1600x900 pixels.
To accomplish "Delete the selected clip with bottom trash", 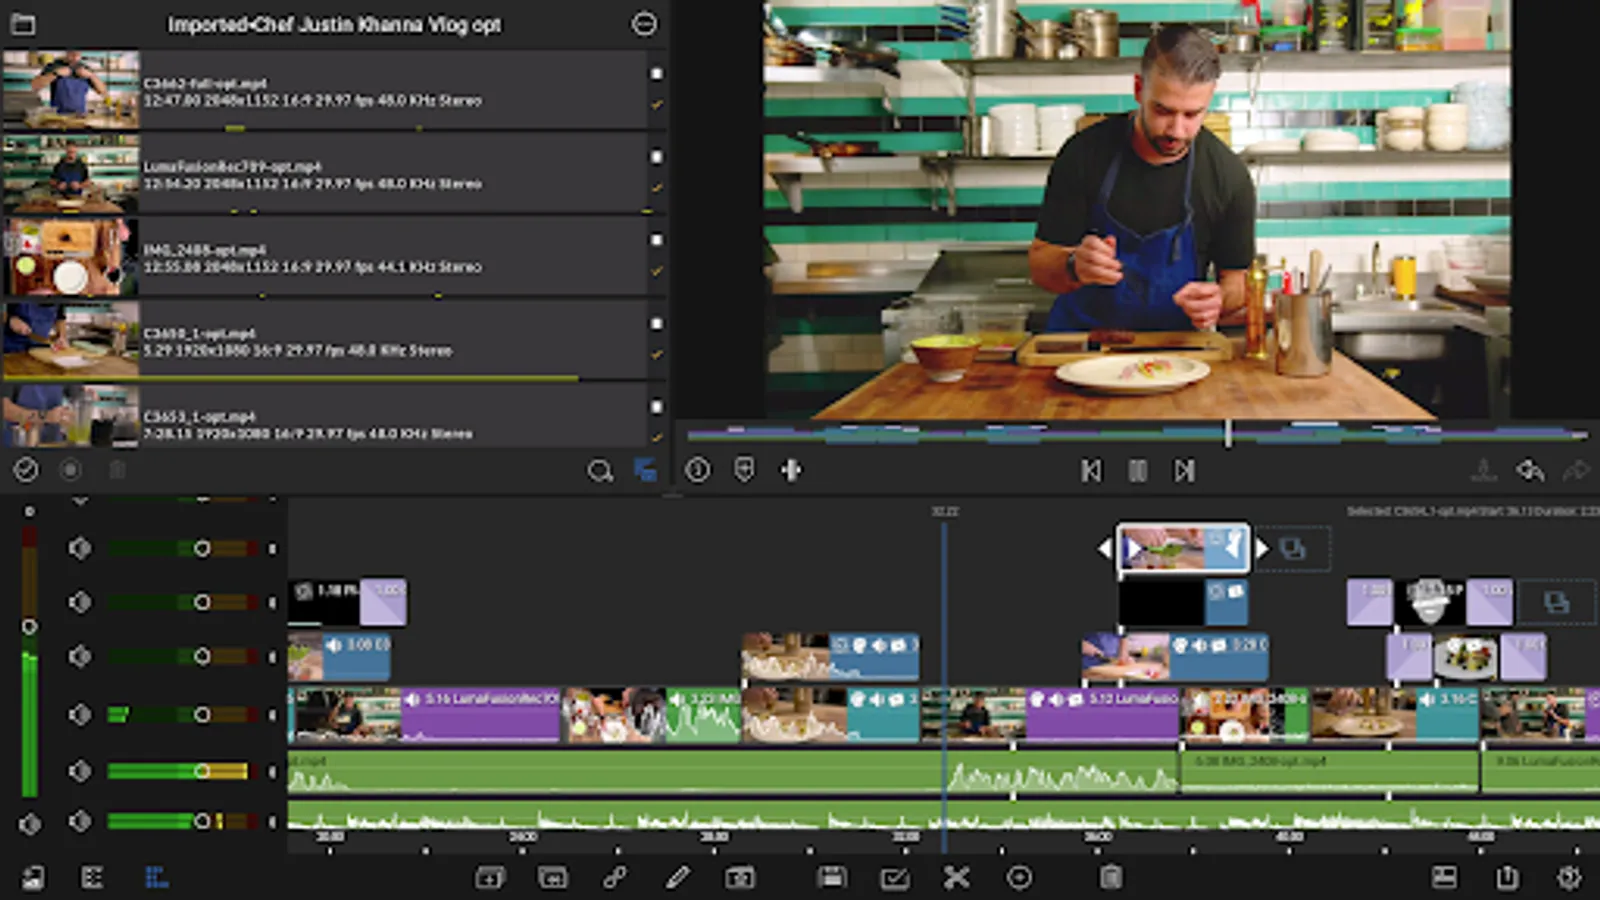I will (1111, 878).
